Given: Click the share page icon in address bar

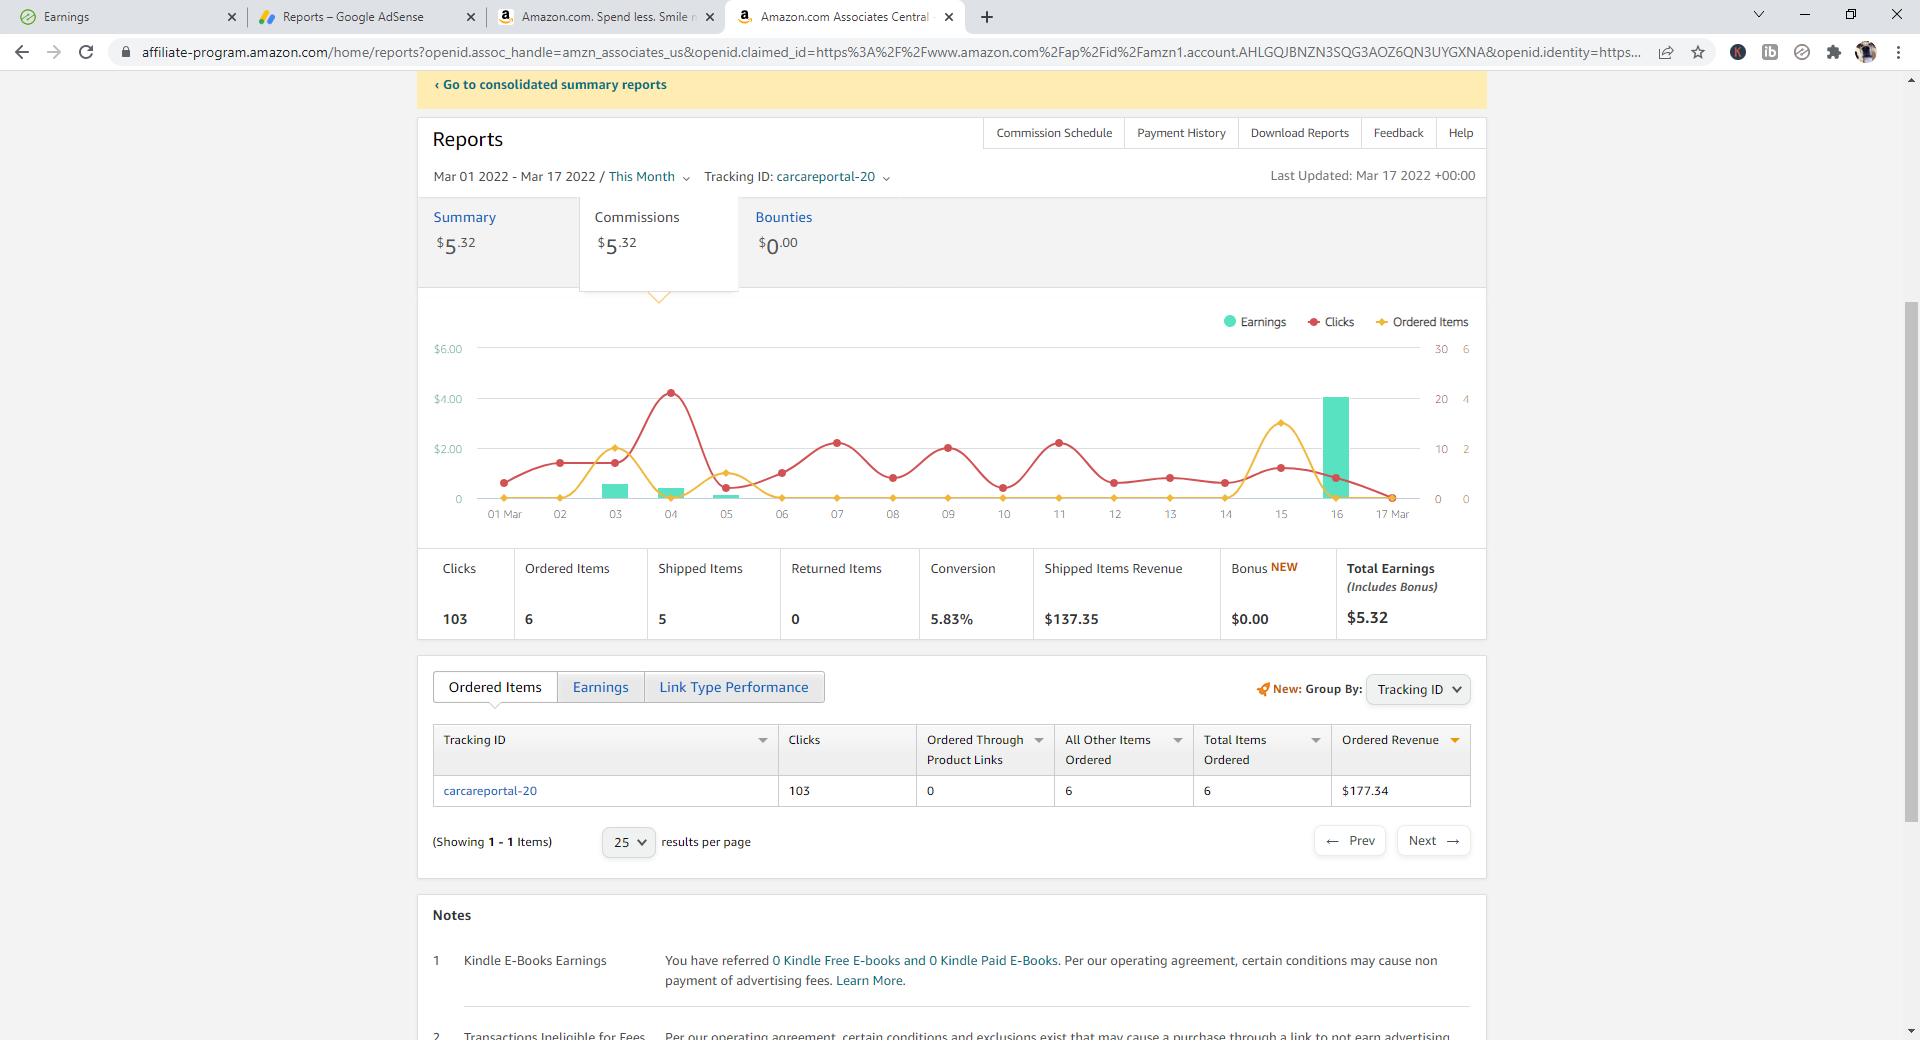Looking at the screenshot, I should 1666,52.
